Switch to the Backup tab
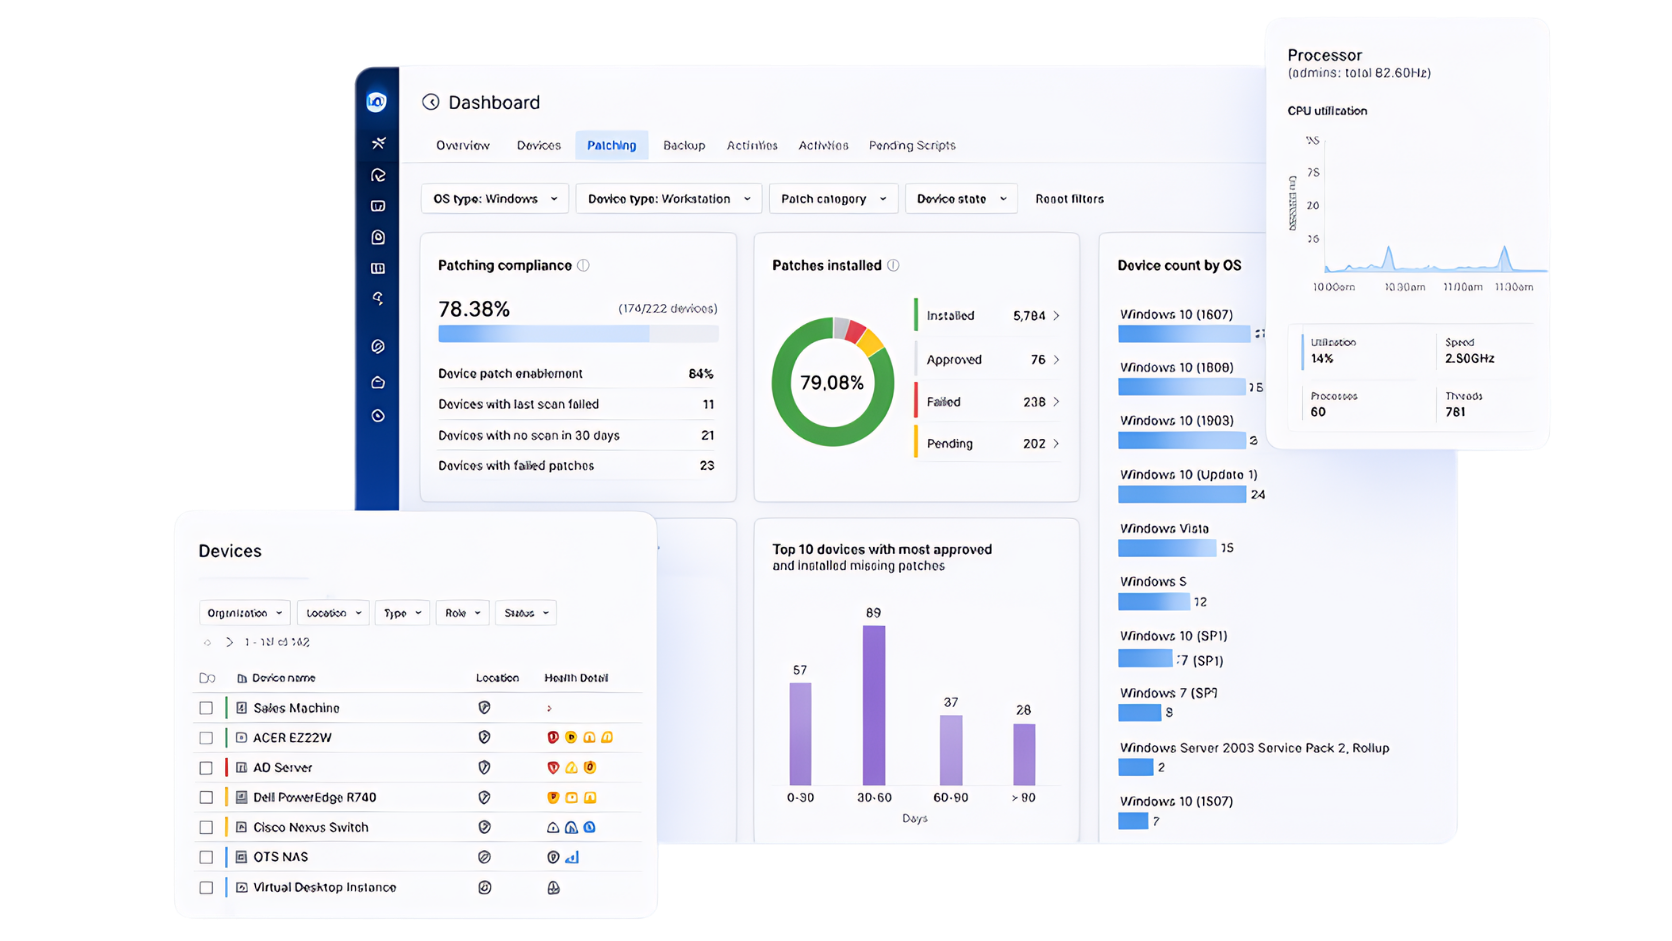The height and width of the screenshot is (941, 1672). pos(684,145)
